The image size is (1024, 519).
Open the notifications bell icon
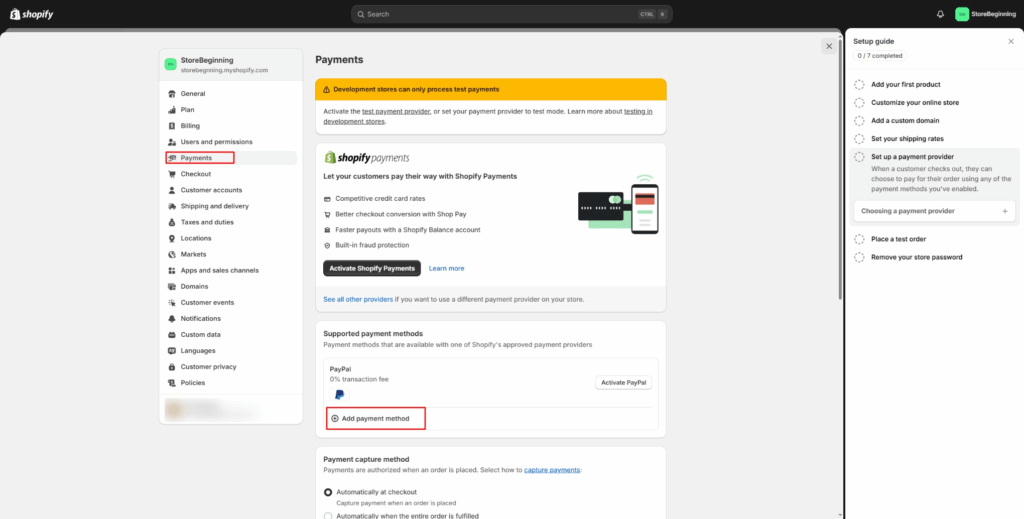[x=940, y=14]
